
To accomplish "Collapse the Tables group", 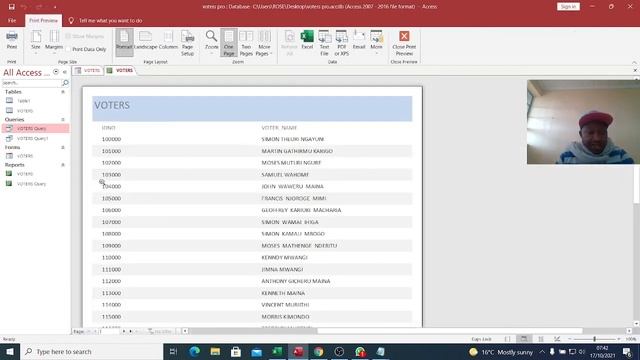I will click(x=63, y=92).
